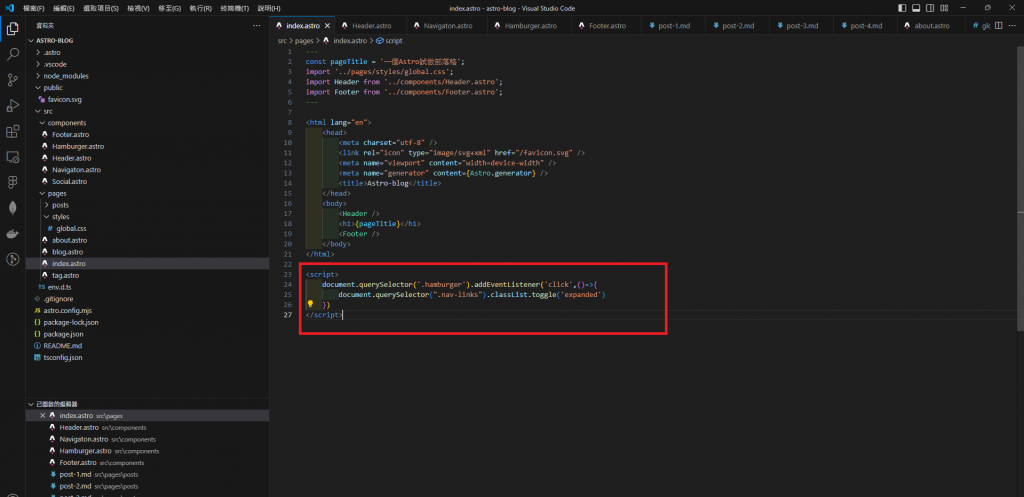Open the 說明(H) menu

(268, 8)
